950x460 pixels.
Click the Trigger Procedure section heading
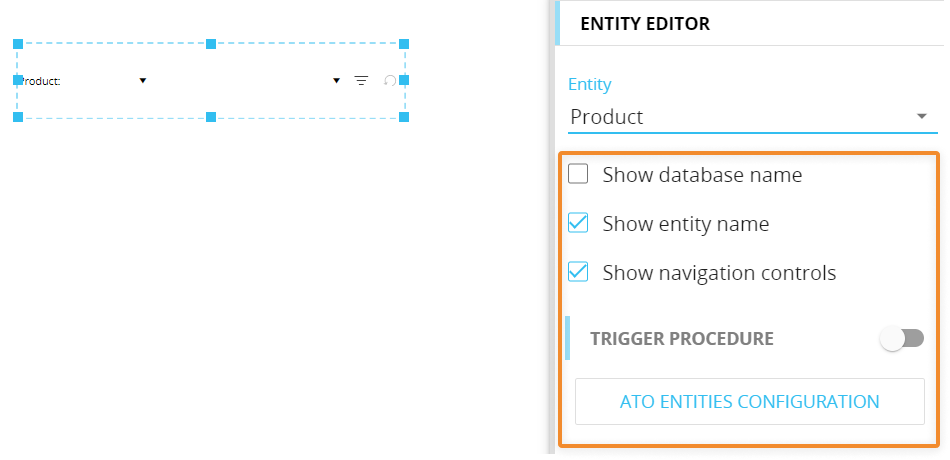[682, 339]
